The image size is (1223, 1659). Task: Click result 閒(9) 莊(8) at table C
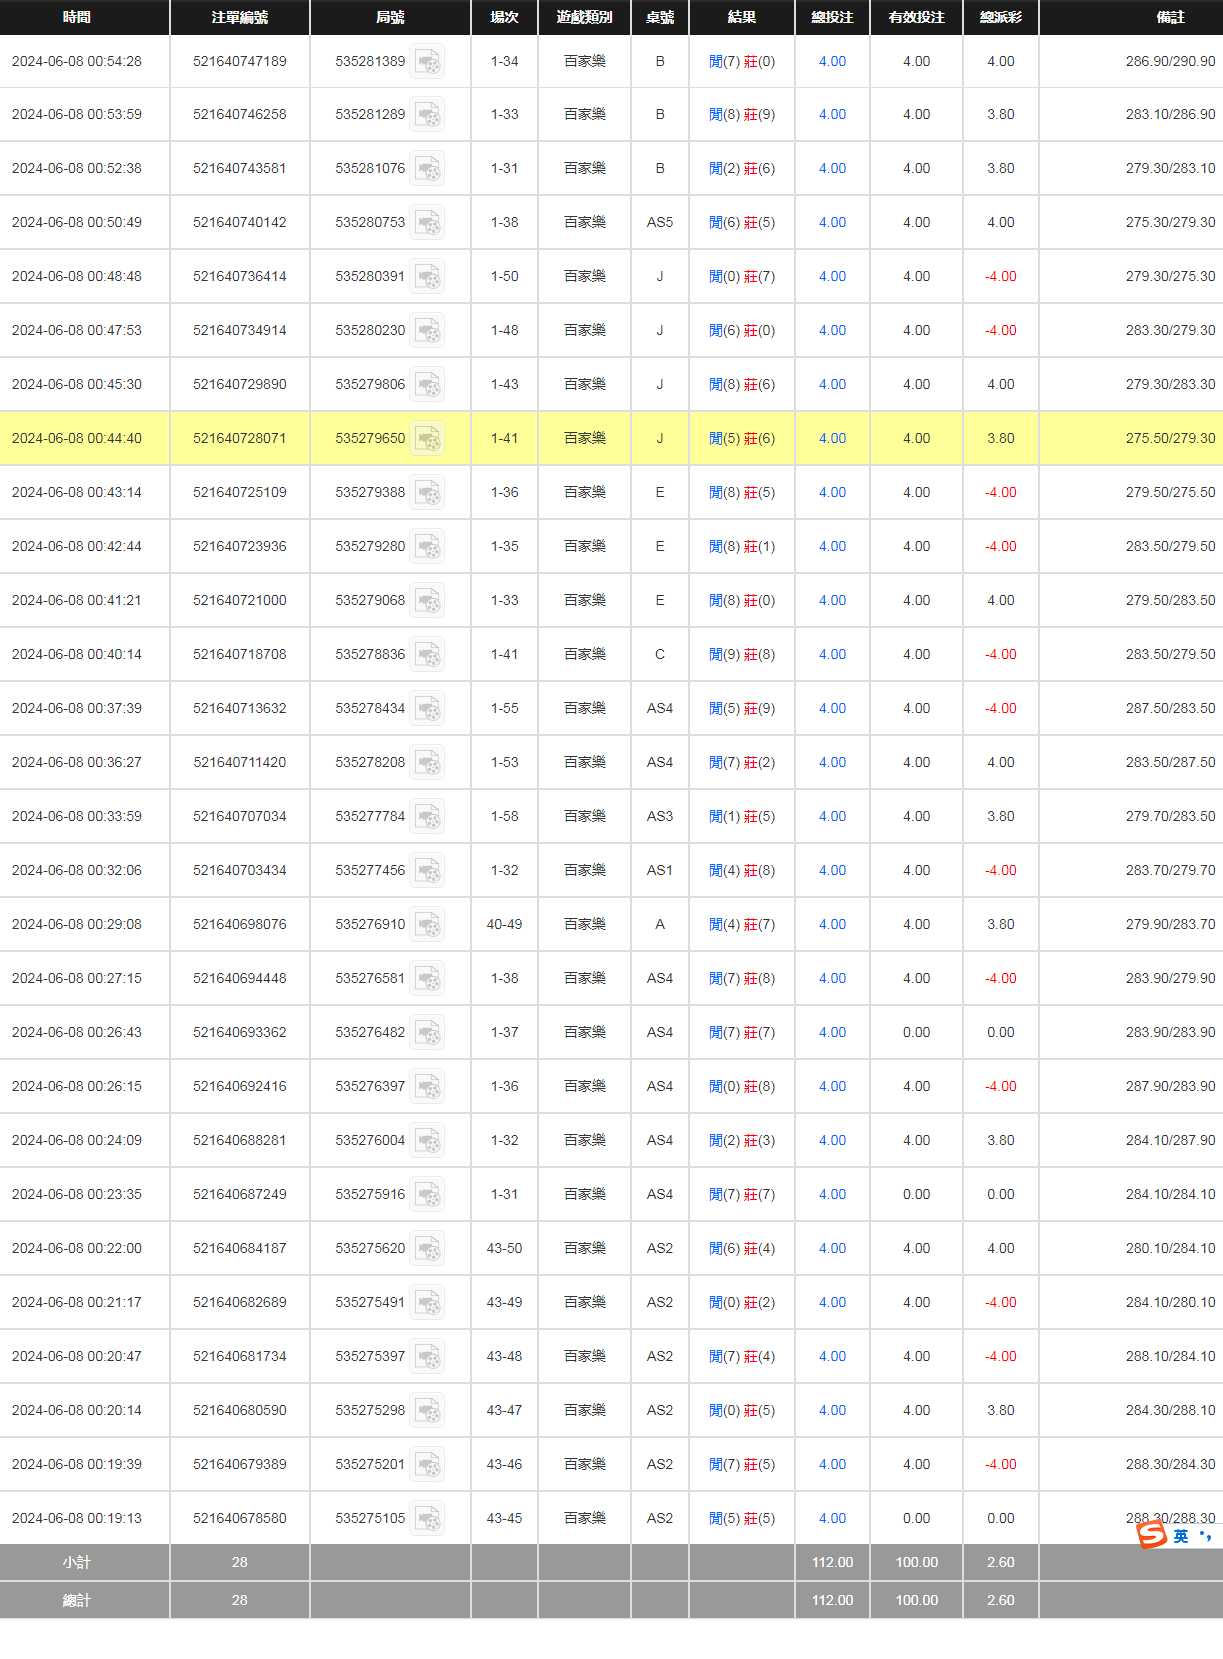click(741, 655)
